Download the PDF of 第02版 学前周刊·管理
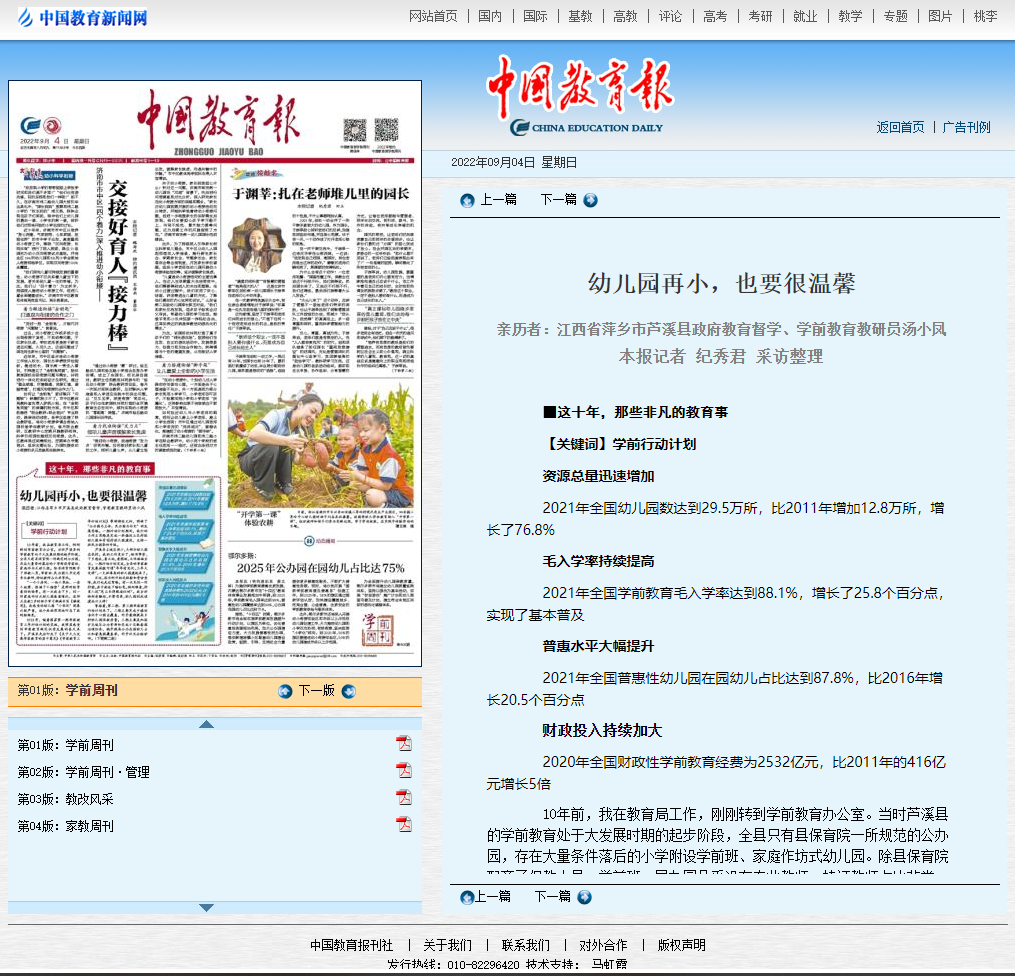The height and width of the screenshot is (976, 1015). 404,770
